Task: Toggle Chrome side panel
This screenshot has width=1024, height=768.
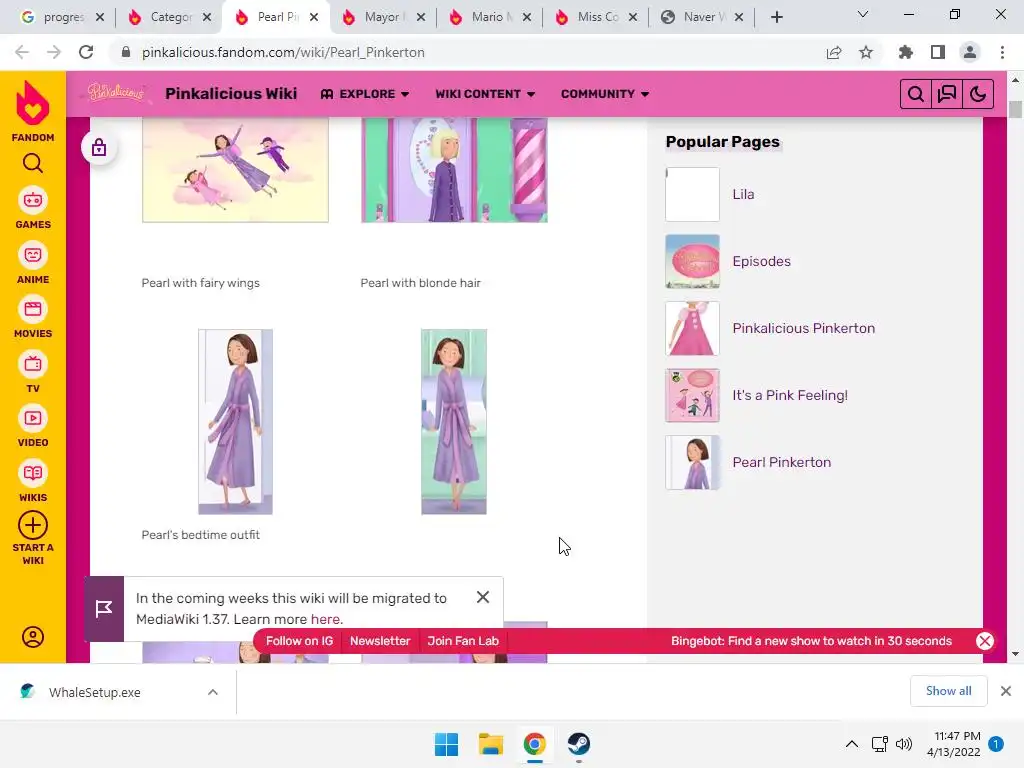Action: (938, 52)
